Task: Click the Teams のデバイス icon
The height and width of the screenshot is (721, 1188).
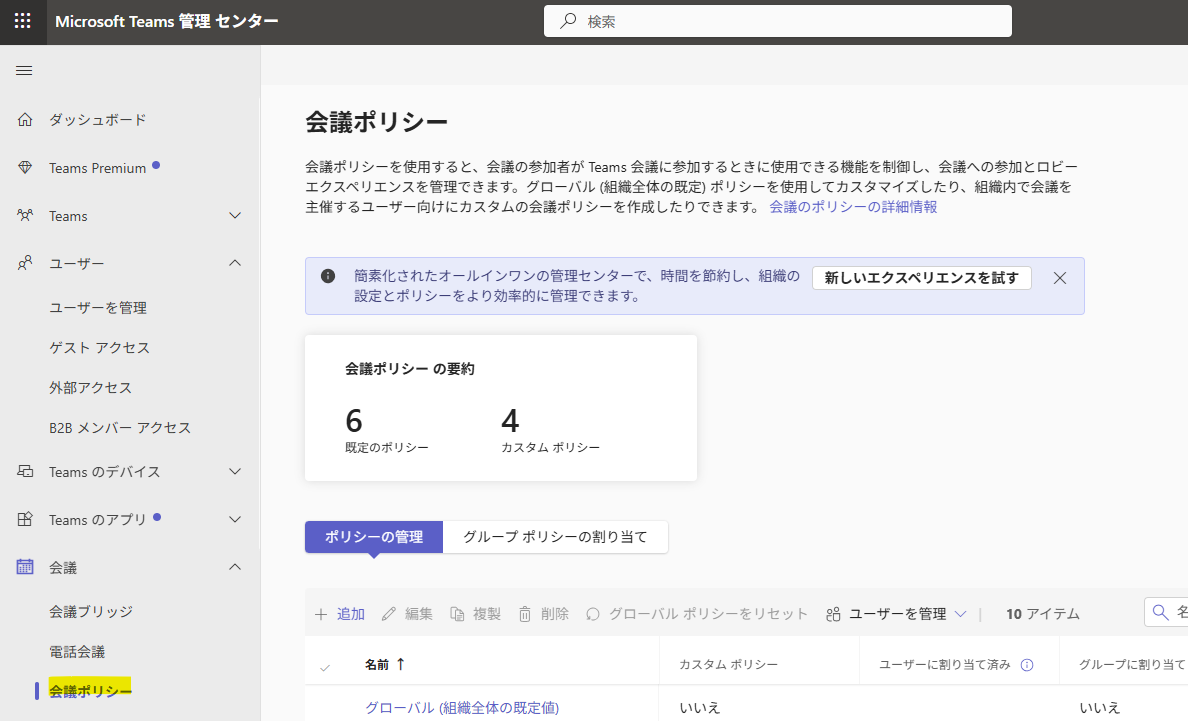Action: [x=25, y=471]
